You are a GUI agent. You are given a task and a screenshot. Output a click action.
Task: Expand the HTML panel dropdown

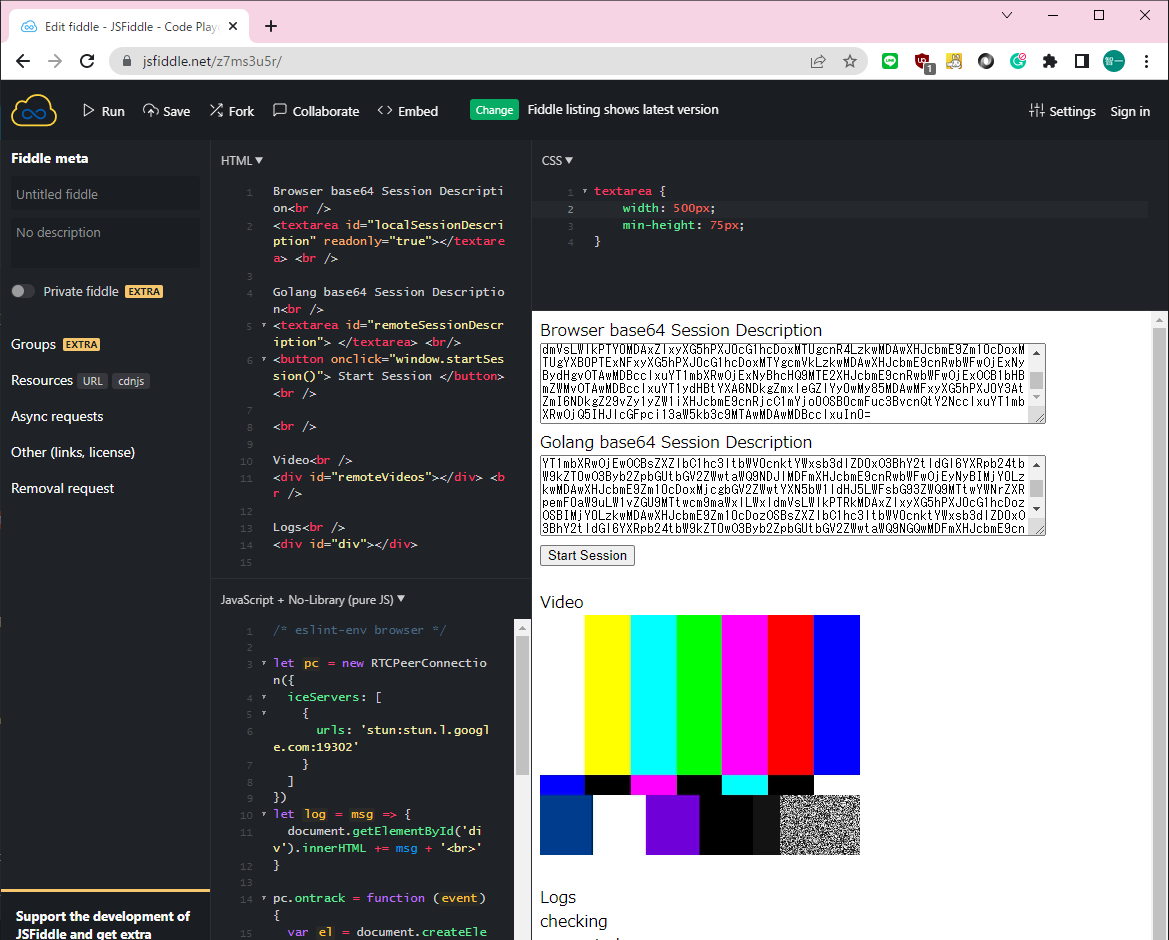[242, 160]
